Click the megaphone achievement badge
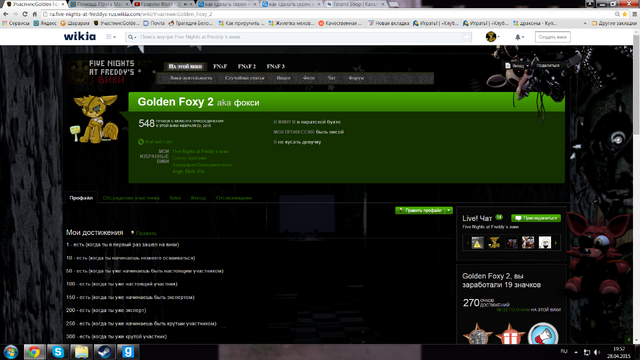640x360 pixels. (x=543, y=335)
